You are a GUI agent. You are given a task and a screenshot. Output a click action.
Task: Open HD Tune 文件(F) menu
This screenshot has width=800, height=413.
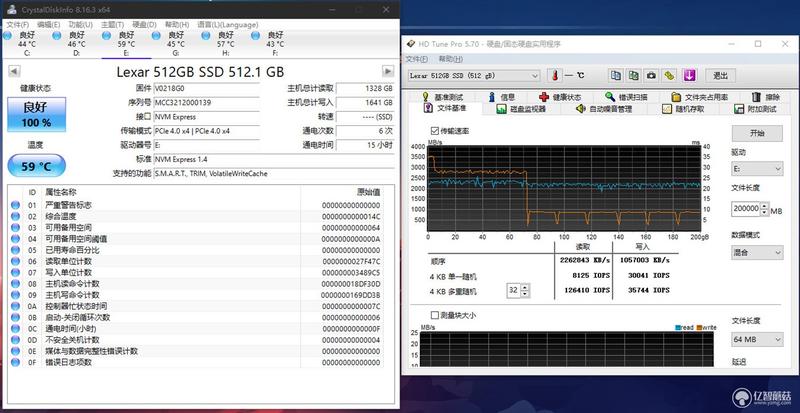click(416, 59)
